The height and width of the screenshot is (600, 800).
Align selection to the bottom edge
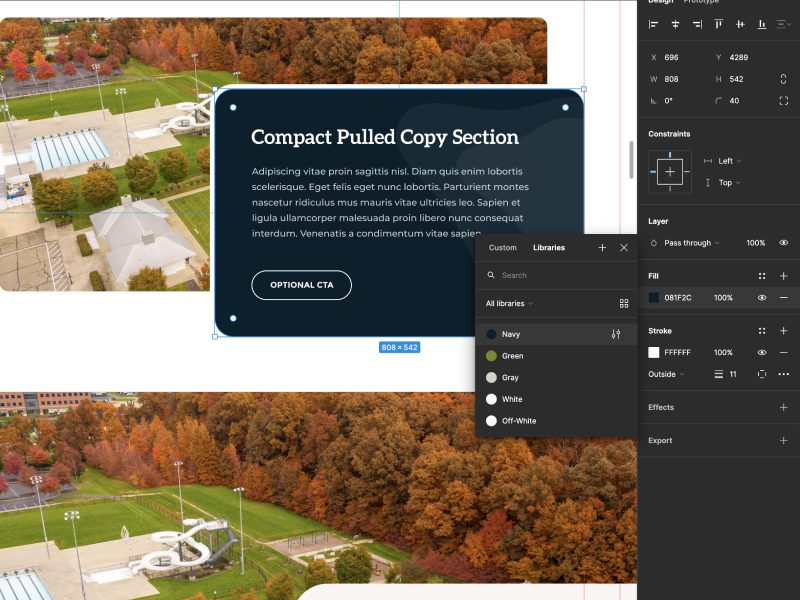coord(762,24)
